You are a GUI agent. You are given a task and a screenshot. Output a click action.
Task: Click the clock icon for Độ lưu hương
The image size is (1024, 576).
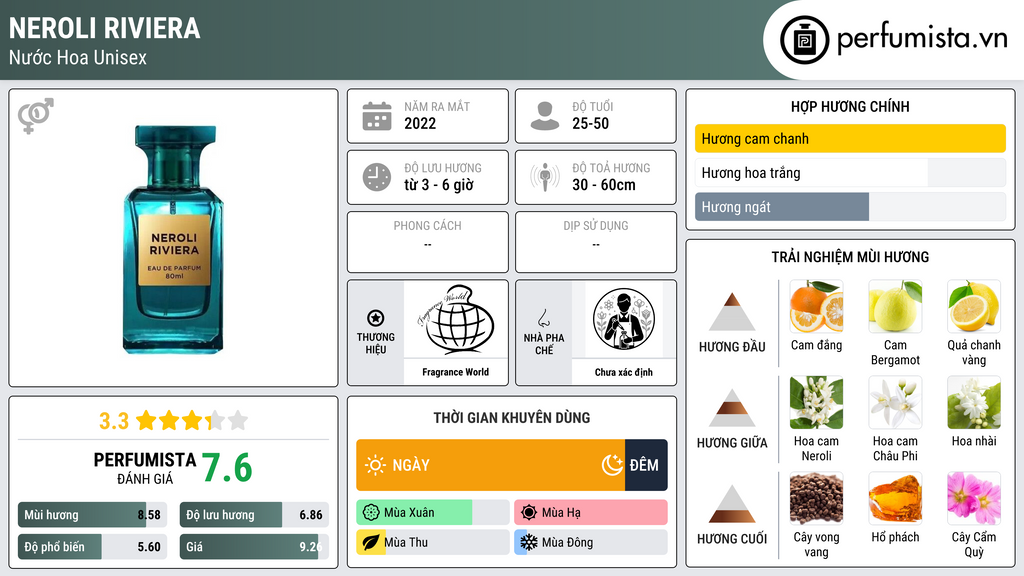(x=377, y=177)
